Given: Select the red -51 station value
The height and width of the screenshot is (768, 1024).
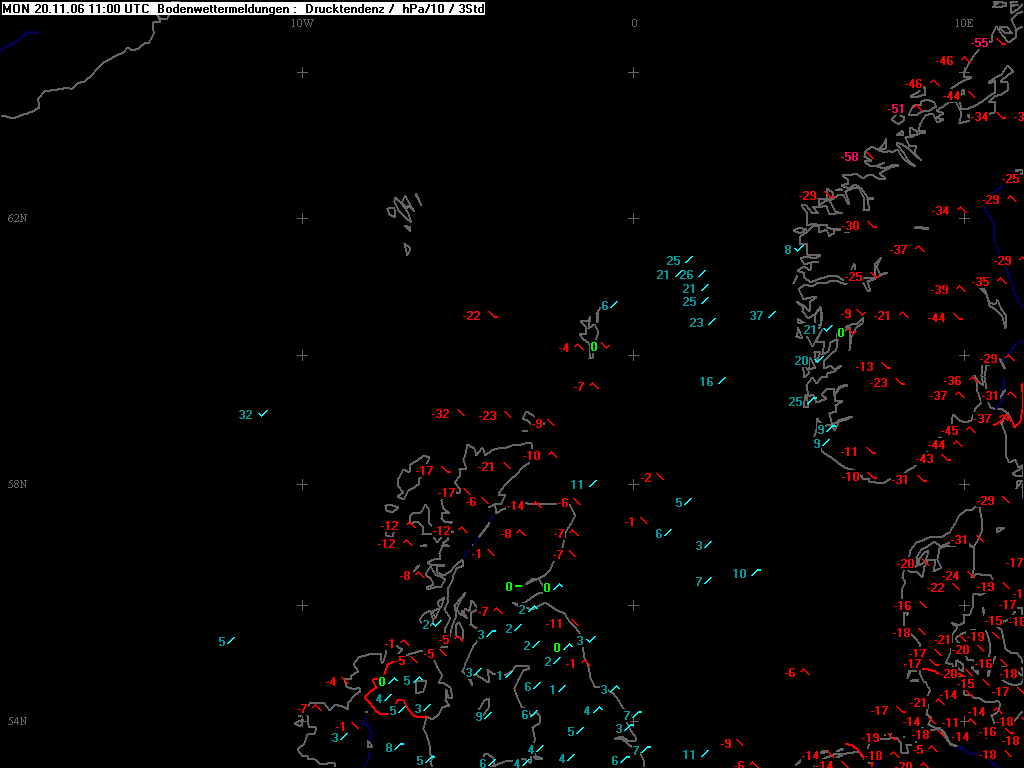Looking at the screenshot, I should click(x=897, y=109).
